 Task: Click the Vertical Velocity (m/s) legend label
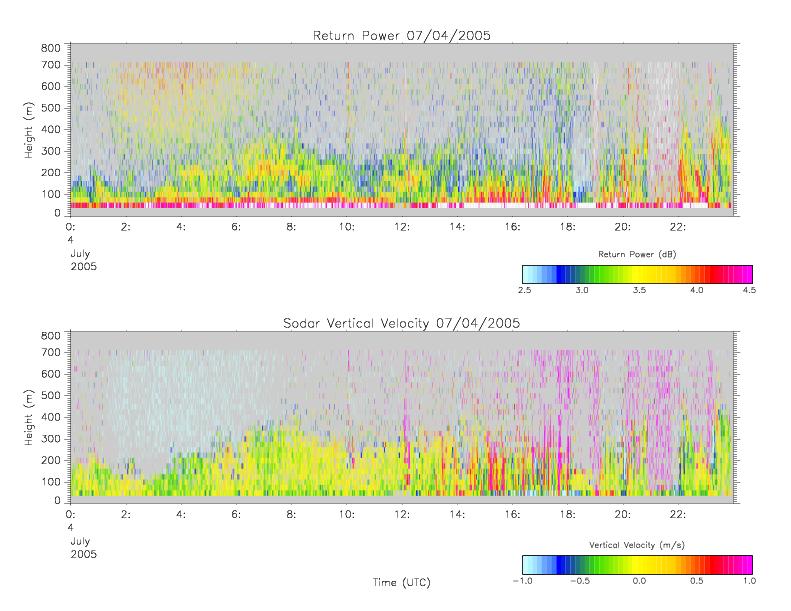637,545
